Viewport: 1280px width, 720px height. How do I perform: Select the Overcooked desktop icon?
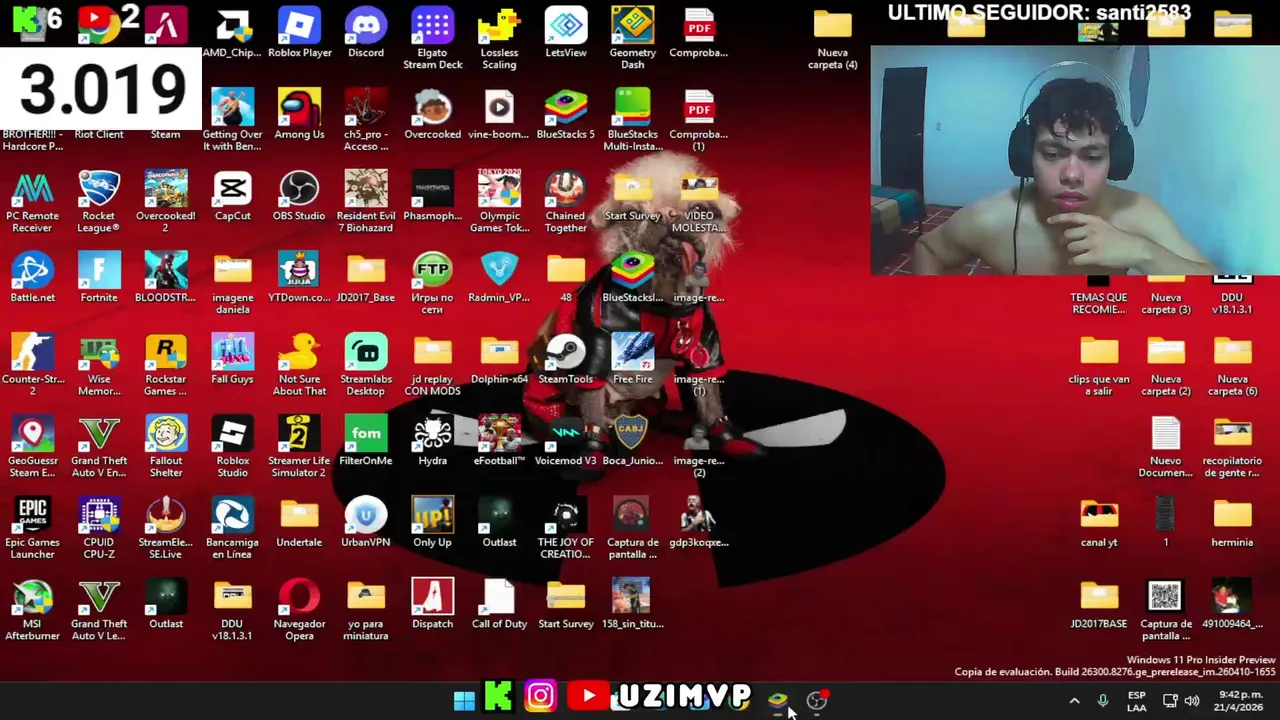pos(432,115)
